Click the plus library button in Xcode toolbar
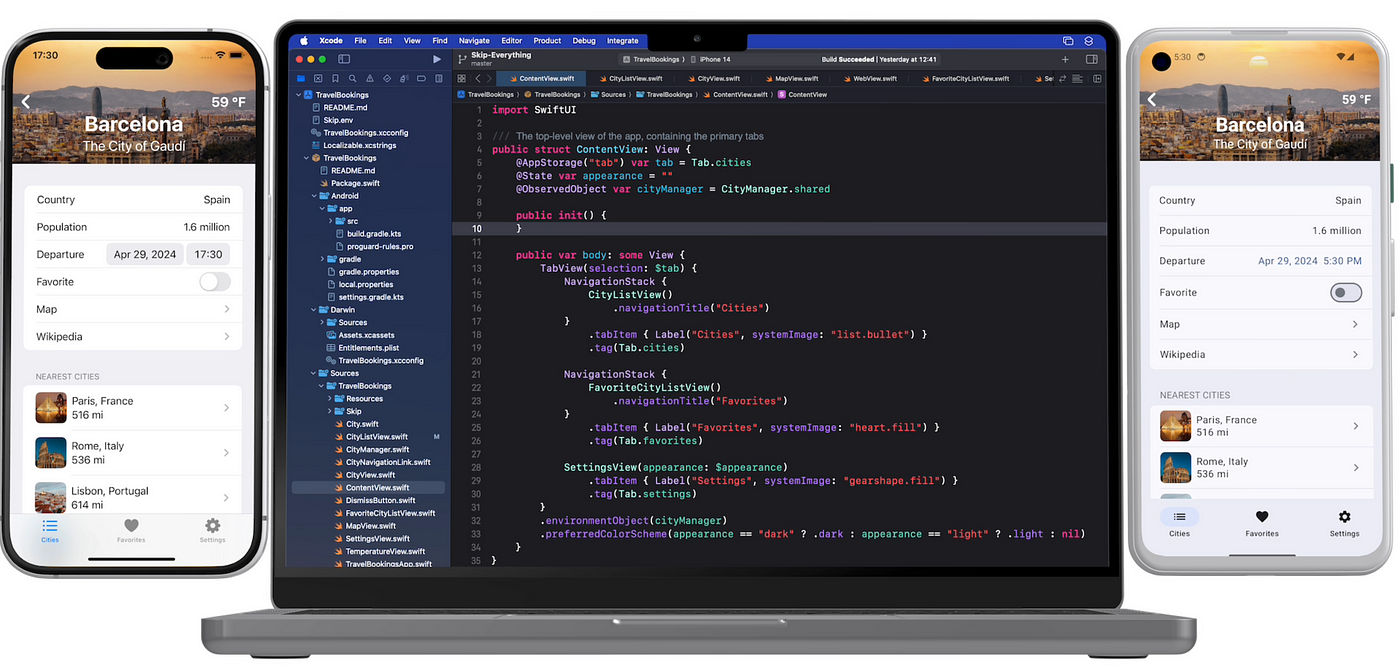The width and height of the screenshot is (1400, 667). click(1065, 60)
